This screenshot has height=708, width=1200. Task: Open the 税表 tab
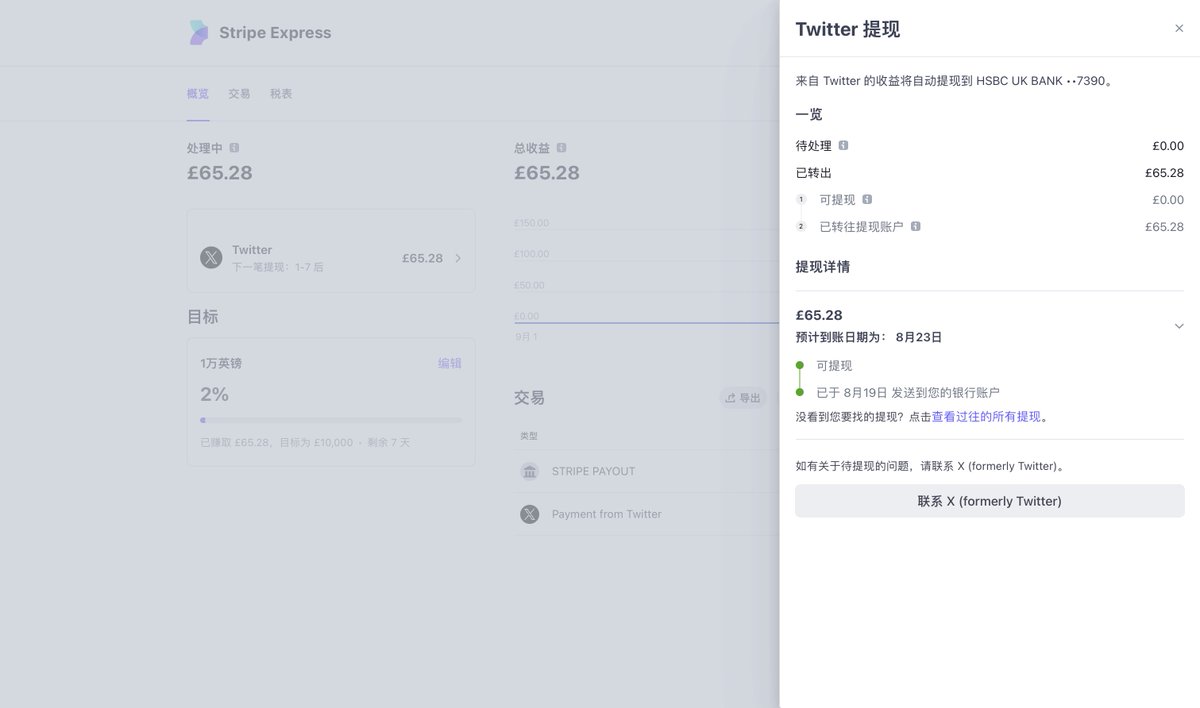(x=281, y=94)
